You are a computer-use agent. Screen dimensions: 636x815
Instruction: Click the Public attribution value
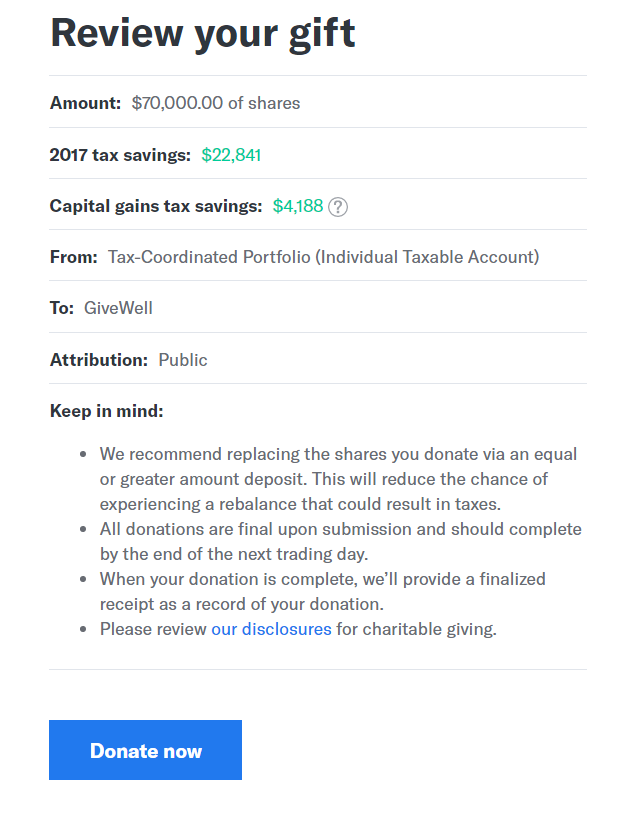click(183, 360)
